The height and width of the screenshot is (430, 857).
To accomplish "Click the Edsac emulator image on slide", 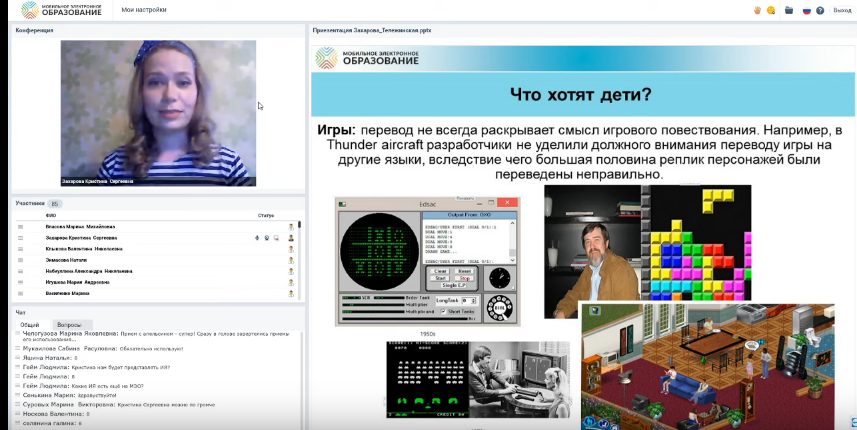I will [x=427, y=262].
